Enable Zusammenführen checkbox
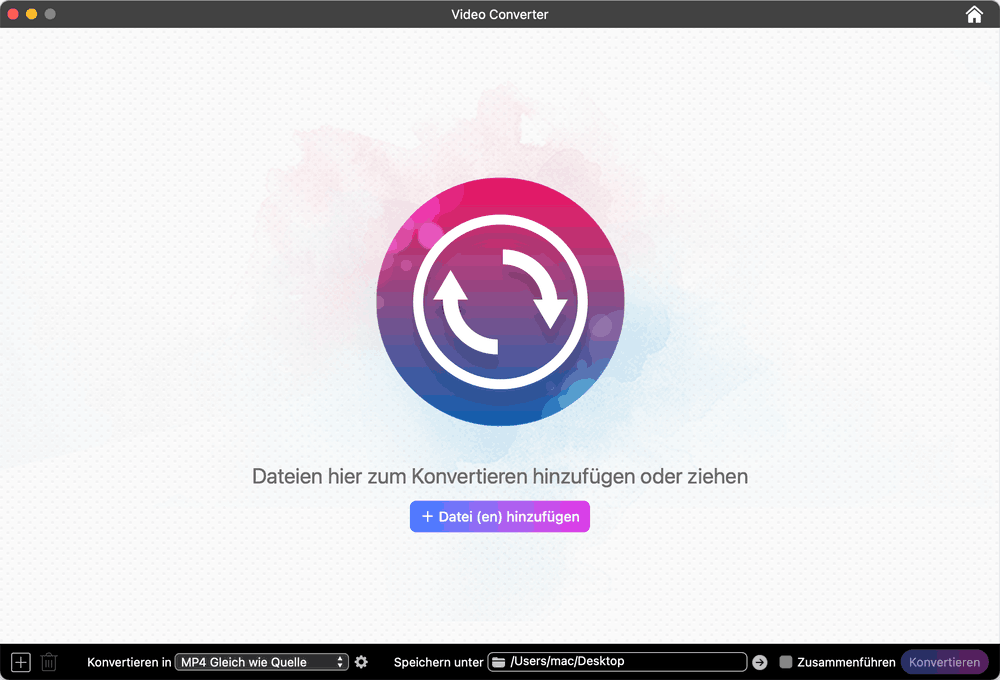Viewport: 1000px width, 680px height. coord(786,662)
